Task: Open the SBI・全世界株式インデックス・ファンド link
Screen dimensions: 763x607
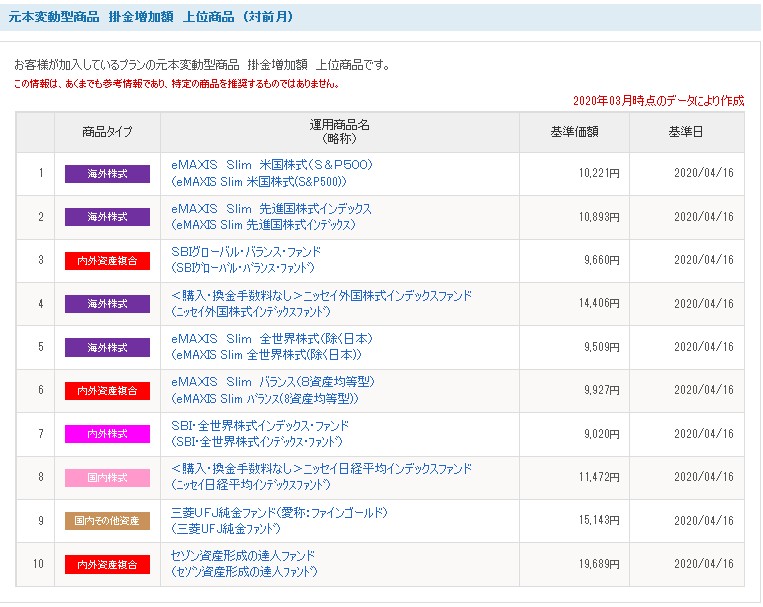Action: [x=260, y=433]
